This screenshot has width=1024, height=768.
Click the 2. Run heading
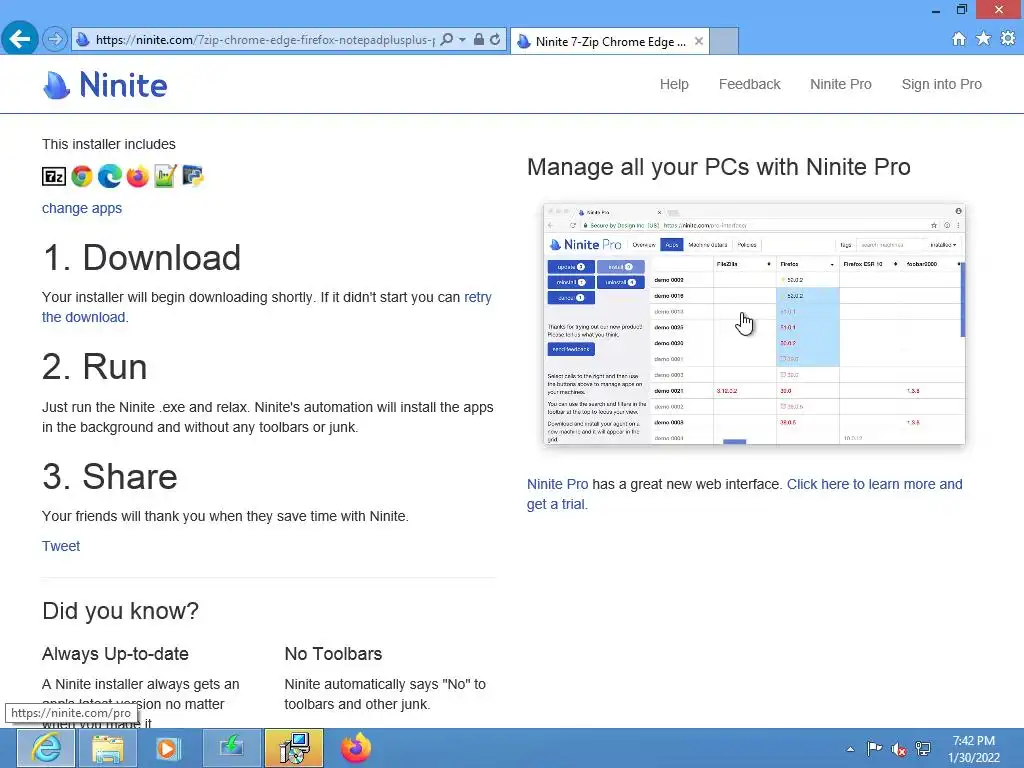(95, 366)
